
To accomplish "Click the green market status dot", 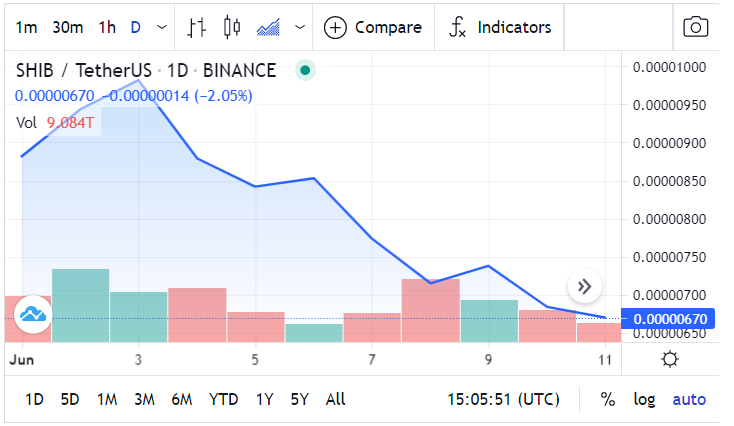I will tap(305, 70).
